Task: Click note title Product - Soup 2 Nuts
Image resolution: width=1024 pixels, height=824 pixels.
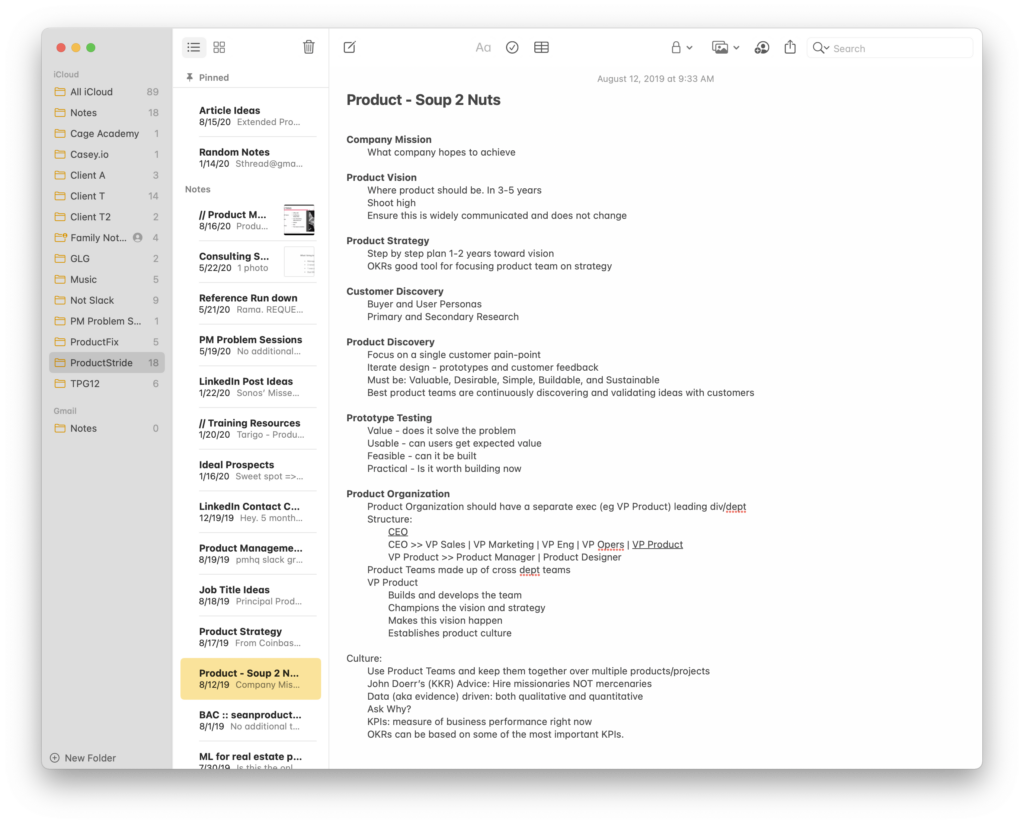Action: click(x=423, y=100)
